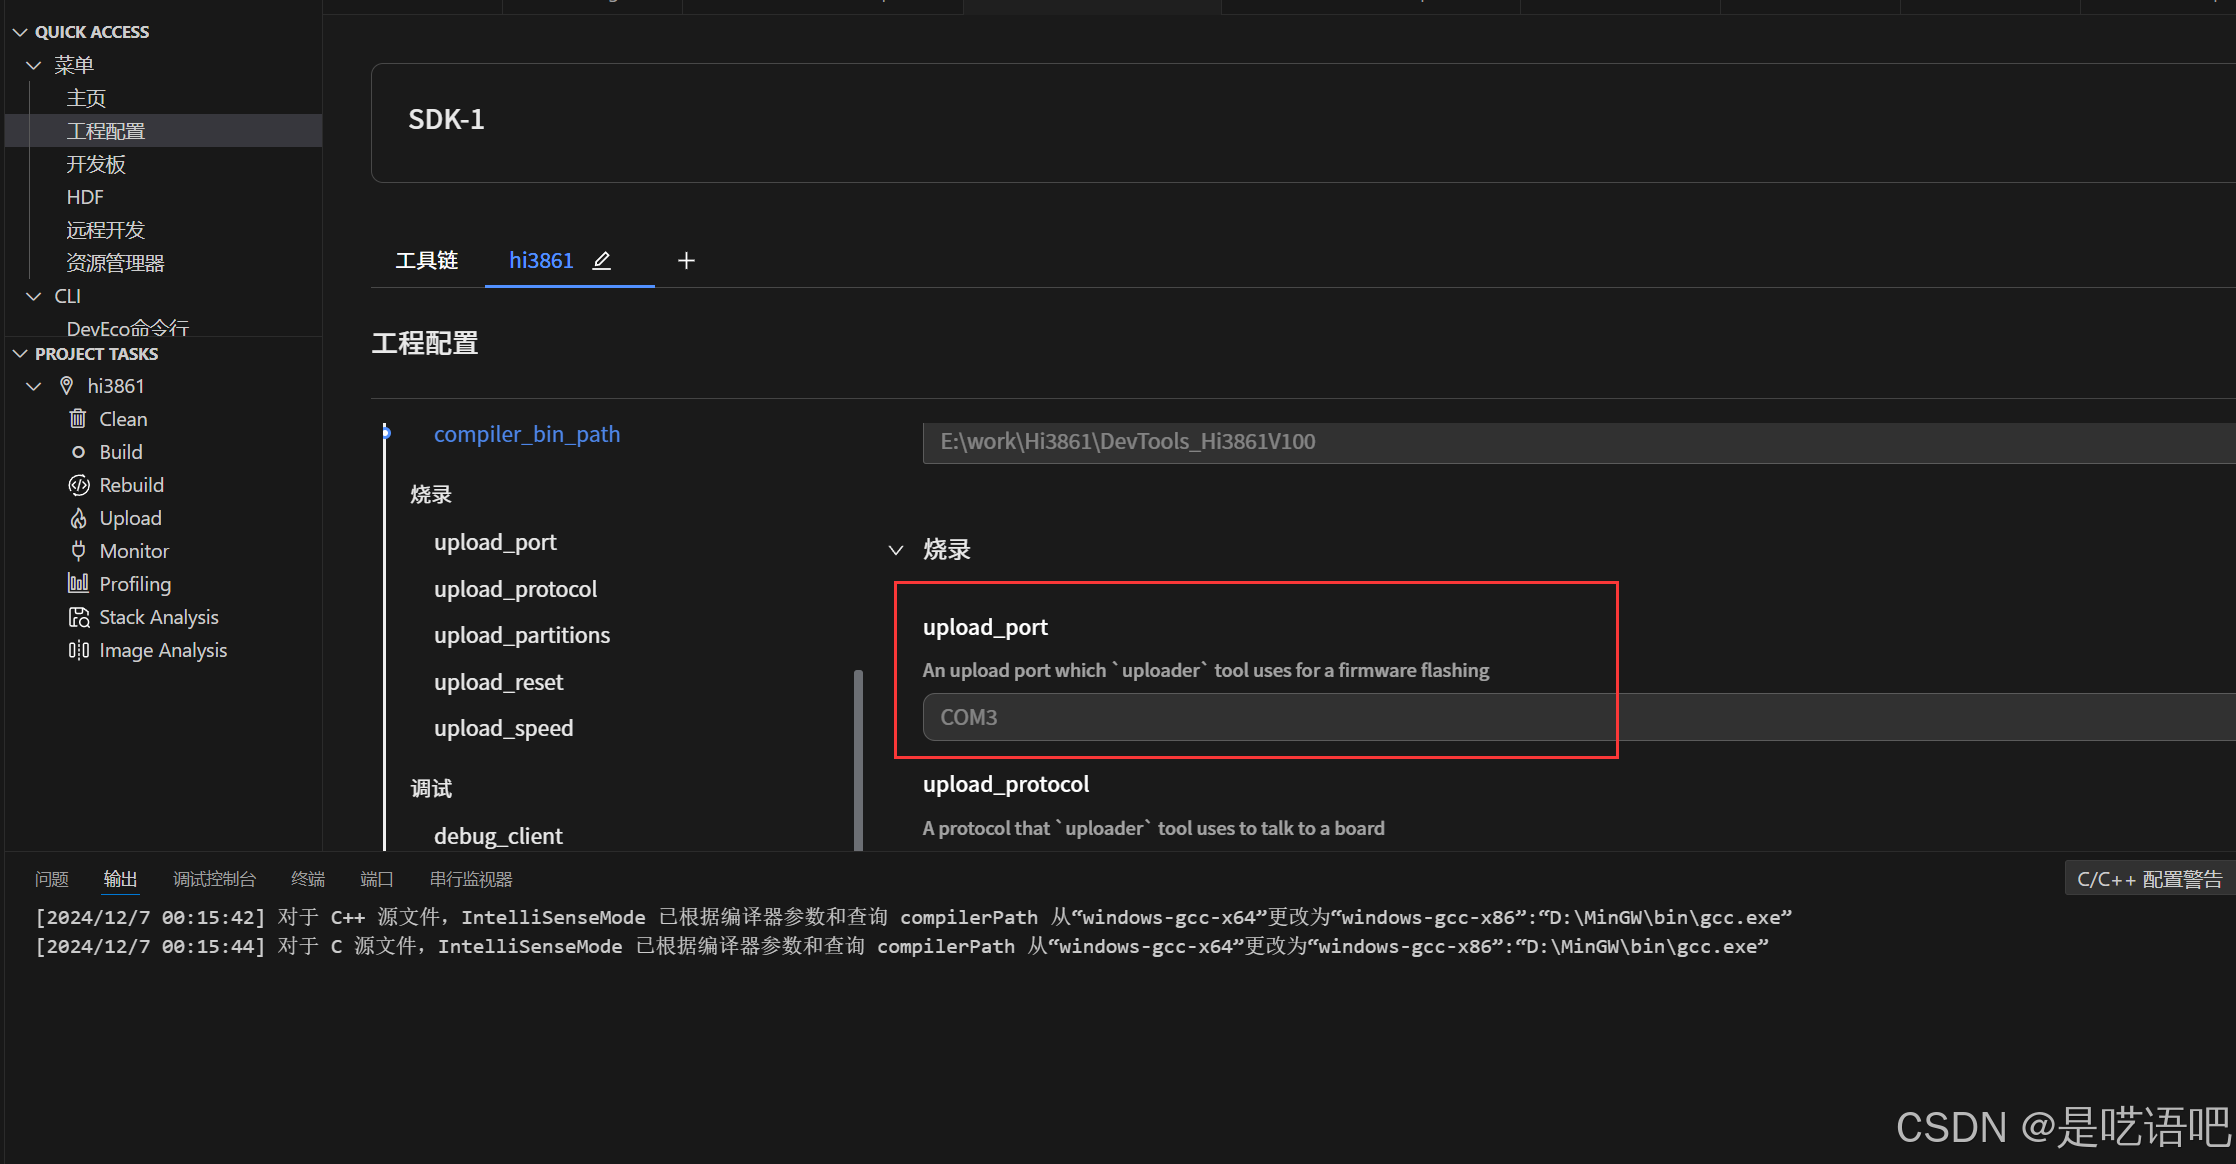Screen dimensions: 2236x1164
Task: Click the Profiling chart icon
Action: tap(78, 584)
